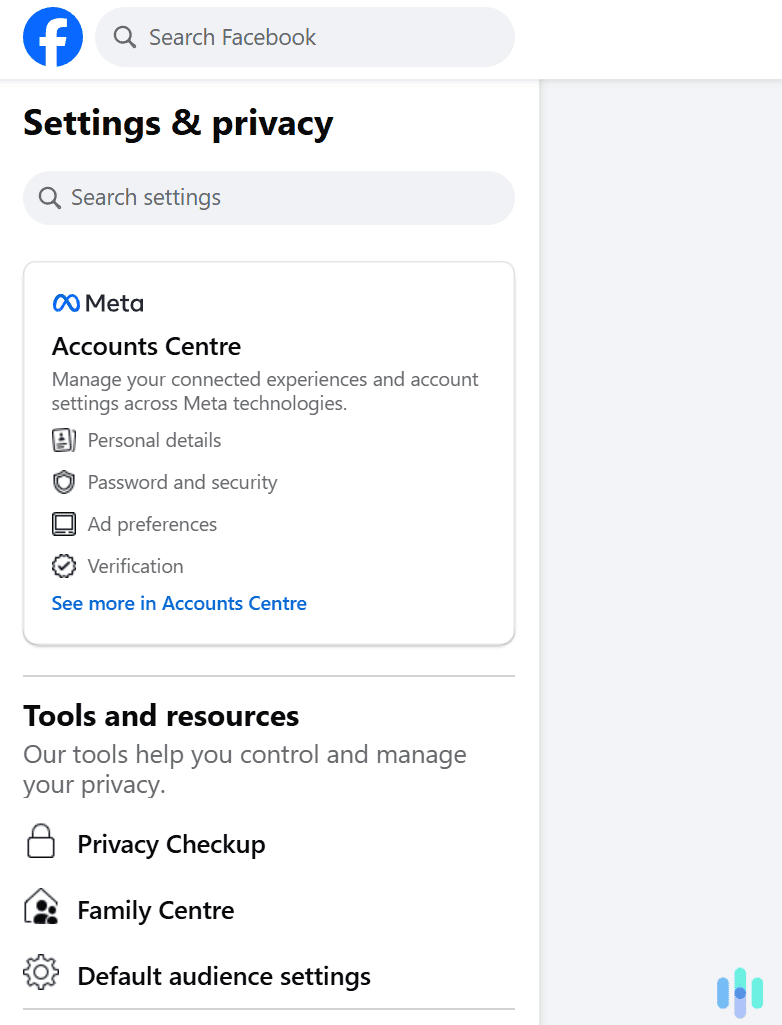The image size is (782, 1025).
Task: Open the floating widget at bottom right
Action: coord(739,991)
